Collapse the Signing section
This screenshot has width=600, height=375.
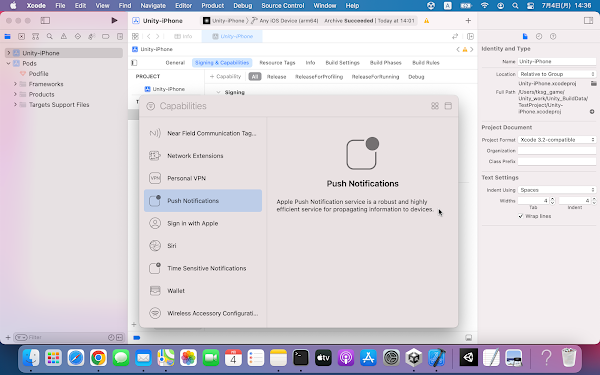point(218,92)
